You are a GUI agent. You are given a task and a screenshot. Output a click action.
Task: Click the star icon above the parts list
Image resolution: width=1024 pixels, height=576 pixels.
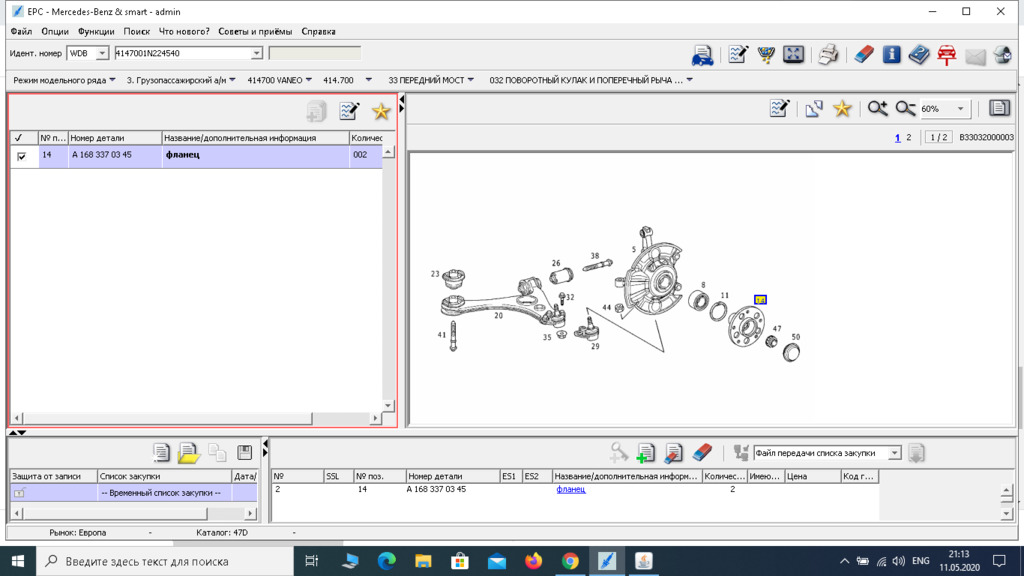pos(381,112)
